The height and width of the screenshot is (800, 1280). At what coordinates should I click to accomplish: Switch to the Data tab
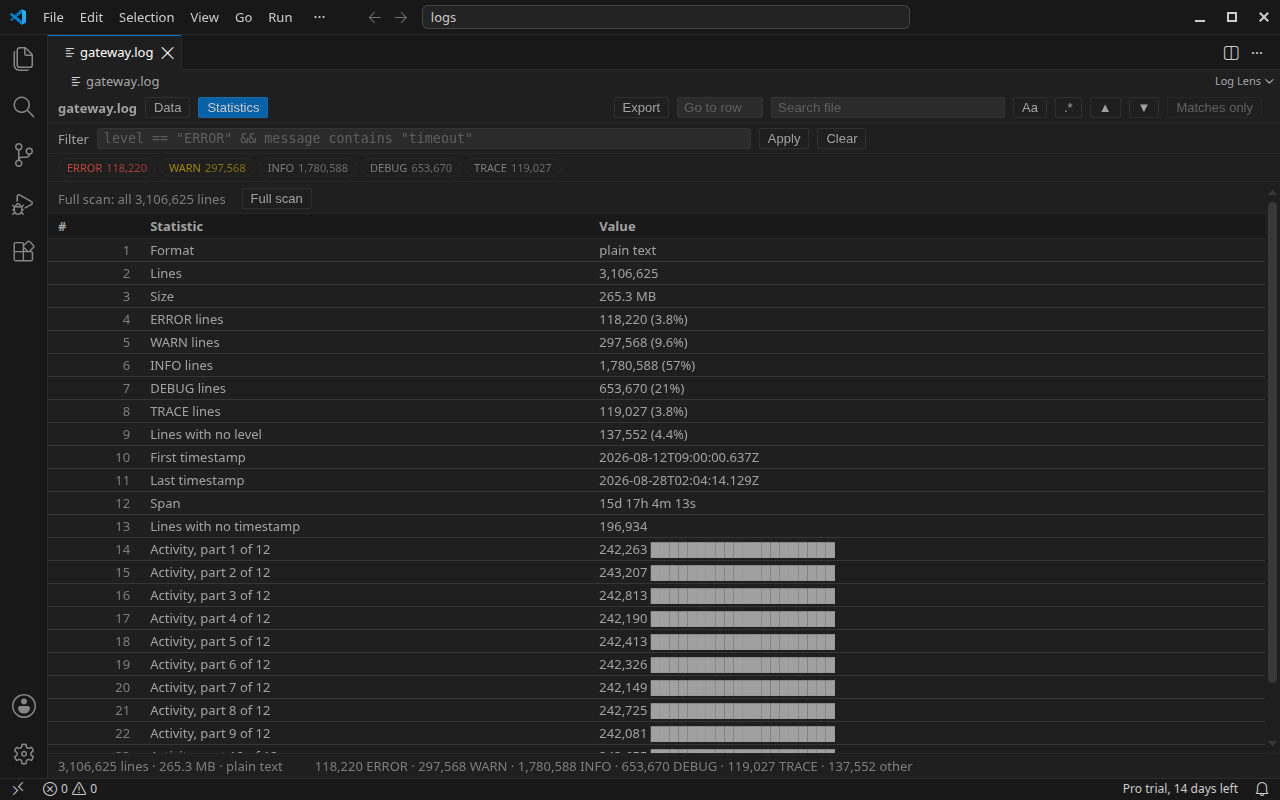[168, 108]
